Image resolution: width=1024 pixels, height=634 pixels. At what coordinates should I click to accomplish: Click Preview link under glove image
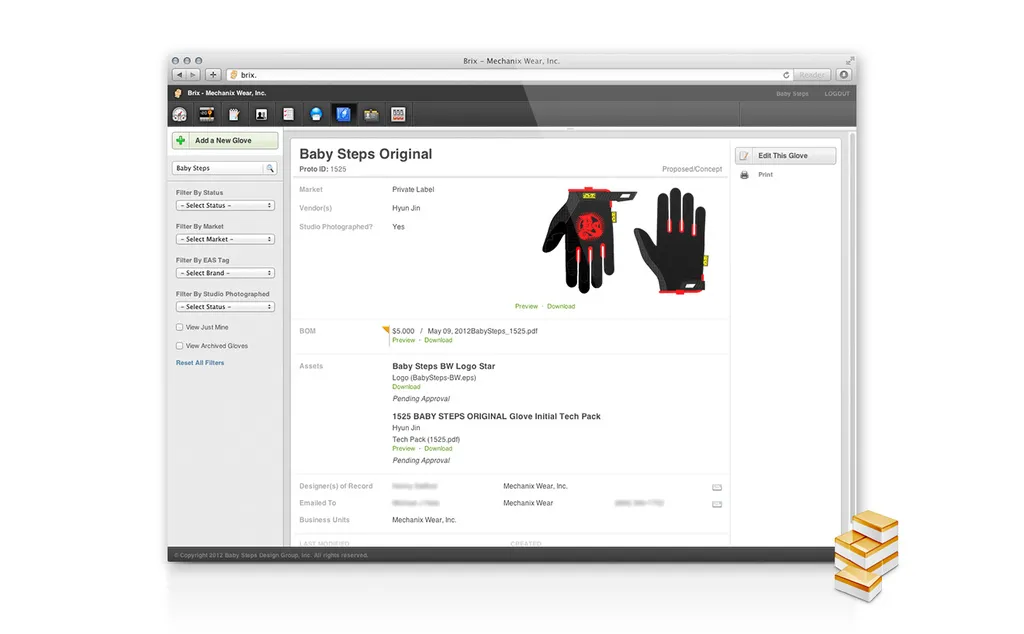click(526, 306)
